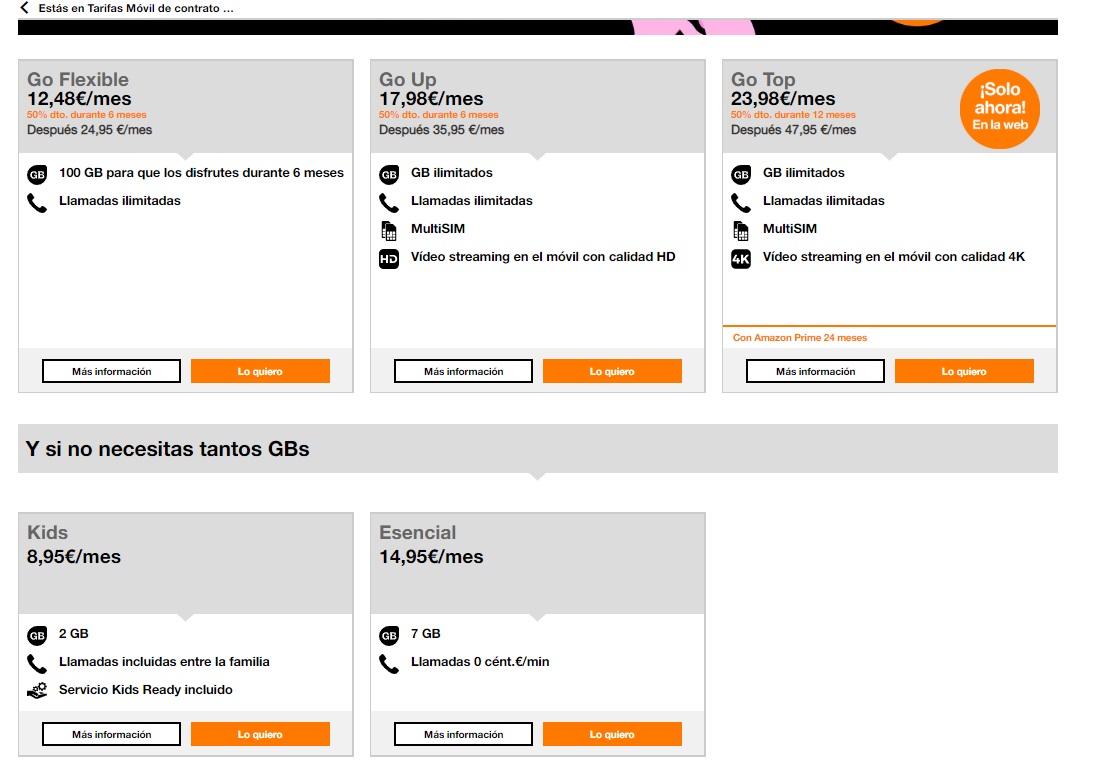
Task: Click the MultiSIM icon in Go Top card
Action: click(x=741, y=230)
